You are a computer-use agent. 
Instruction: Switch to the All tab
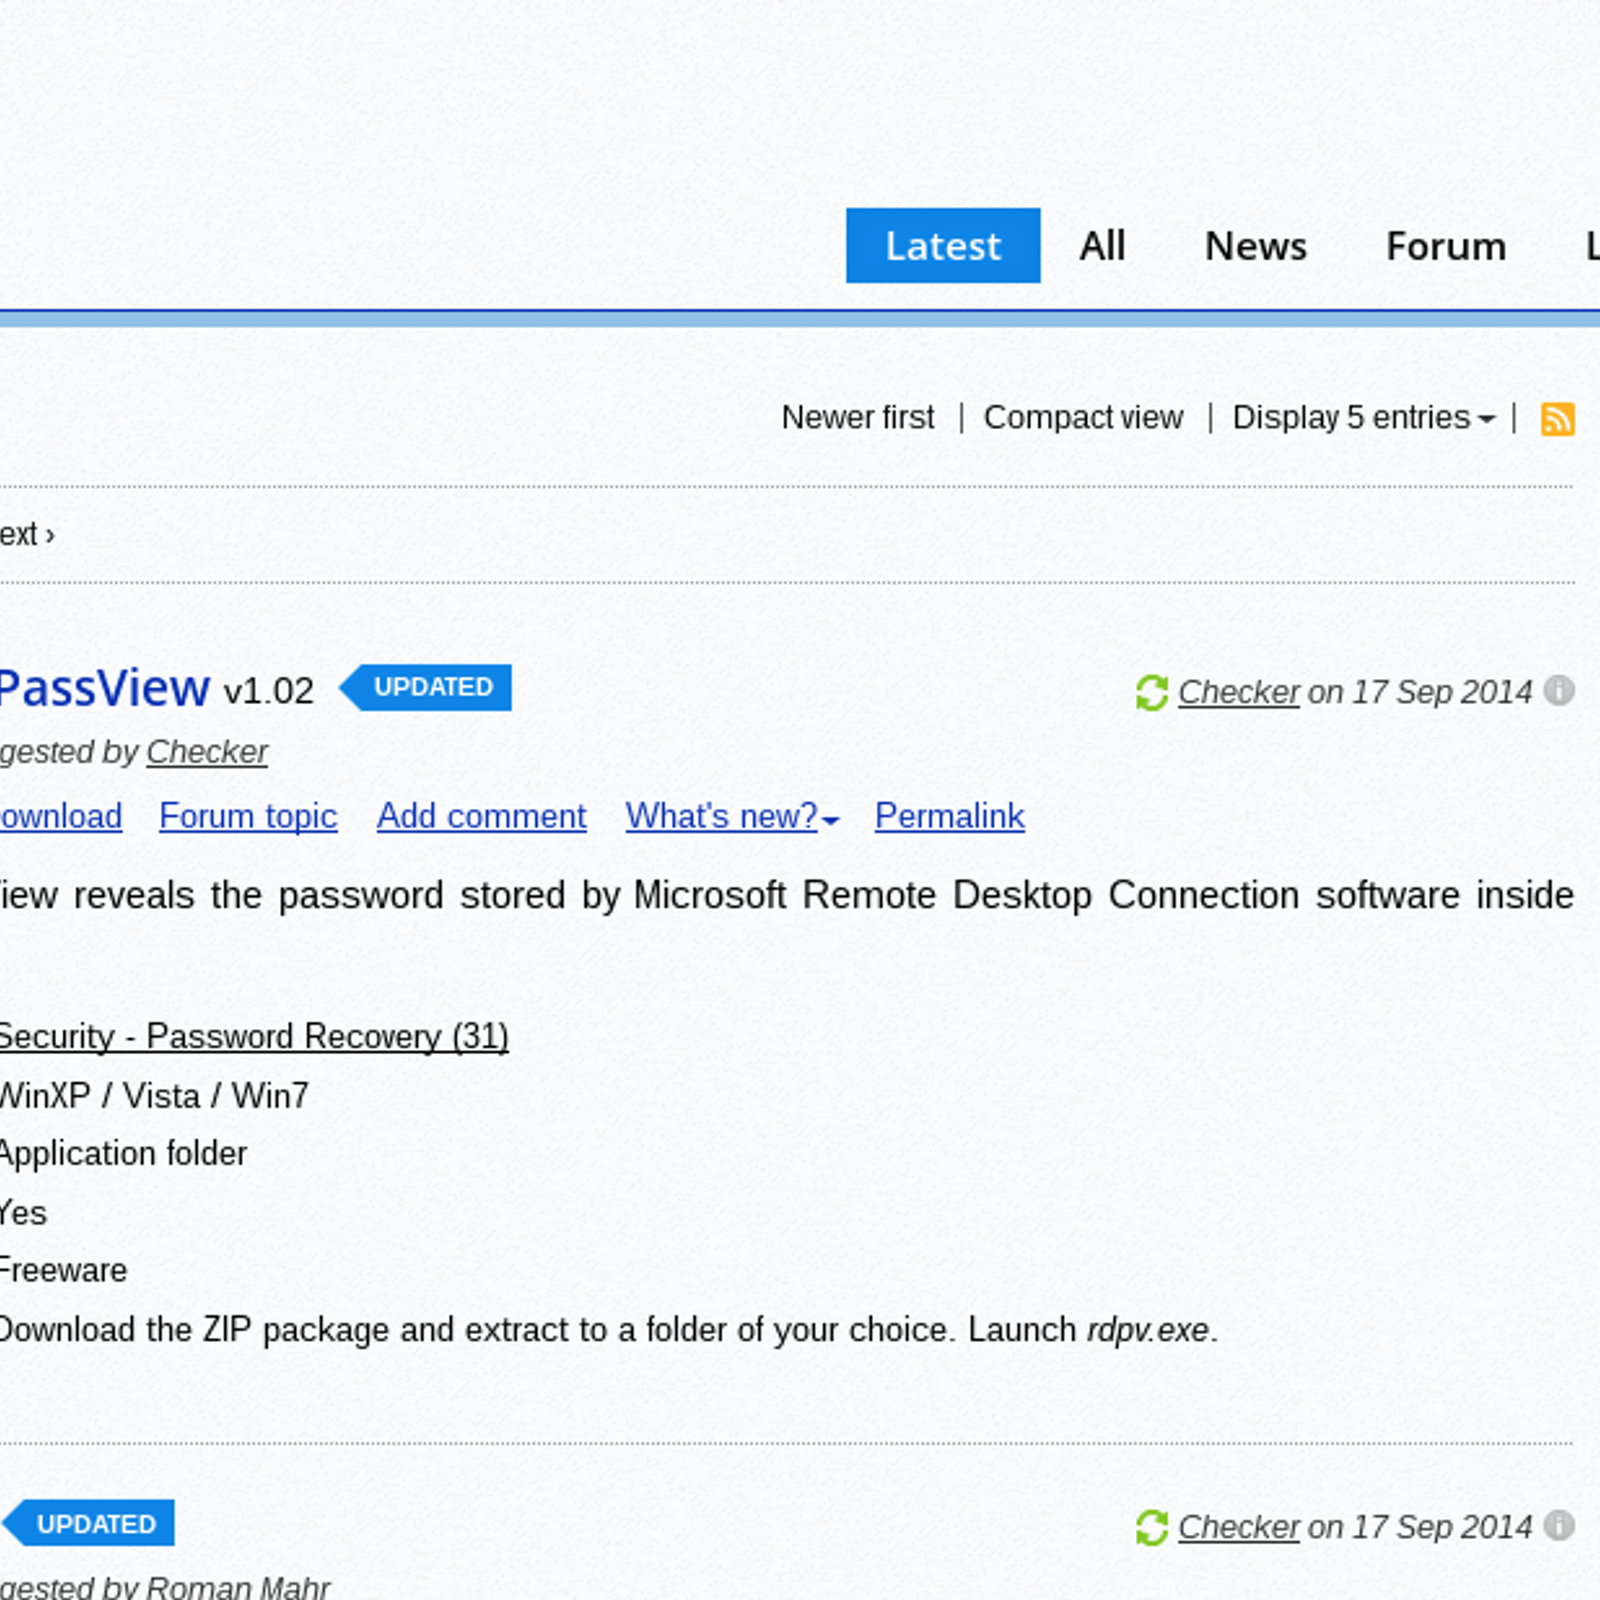(x=1102, y=246)
